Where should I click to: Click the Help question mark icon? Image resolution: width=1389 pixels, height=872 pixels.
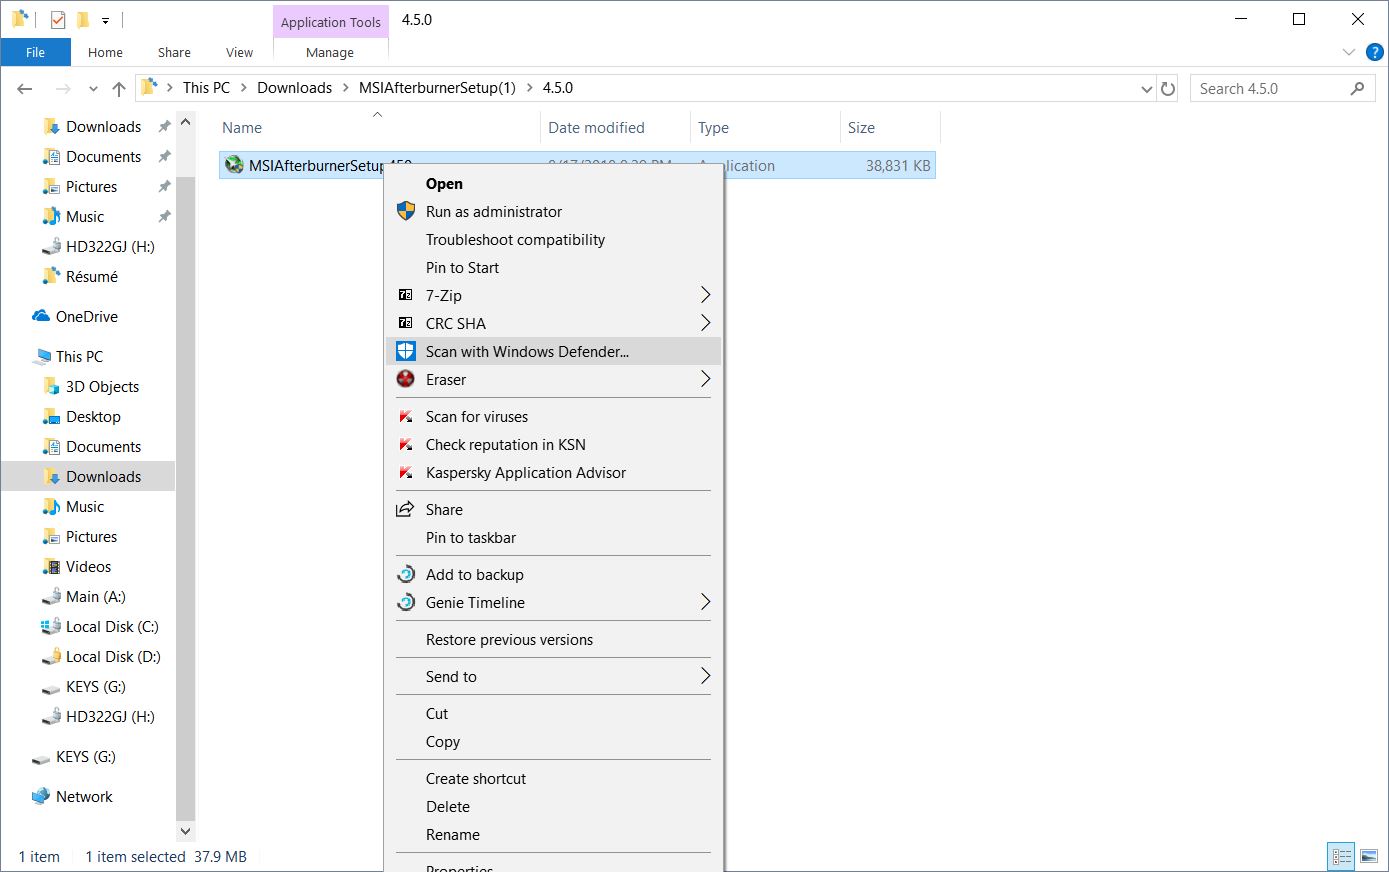pos(1375,52)
